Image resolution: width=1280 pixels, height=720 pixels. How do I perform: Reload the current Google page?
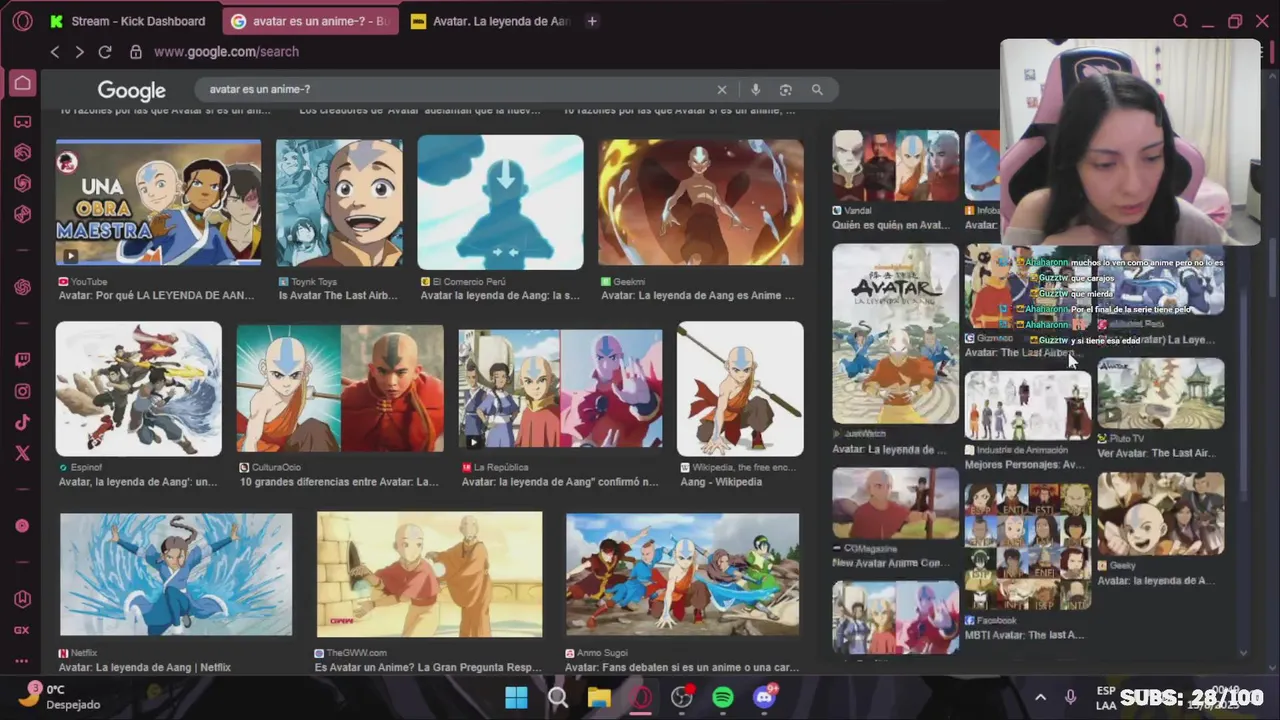(105, 52)
